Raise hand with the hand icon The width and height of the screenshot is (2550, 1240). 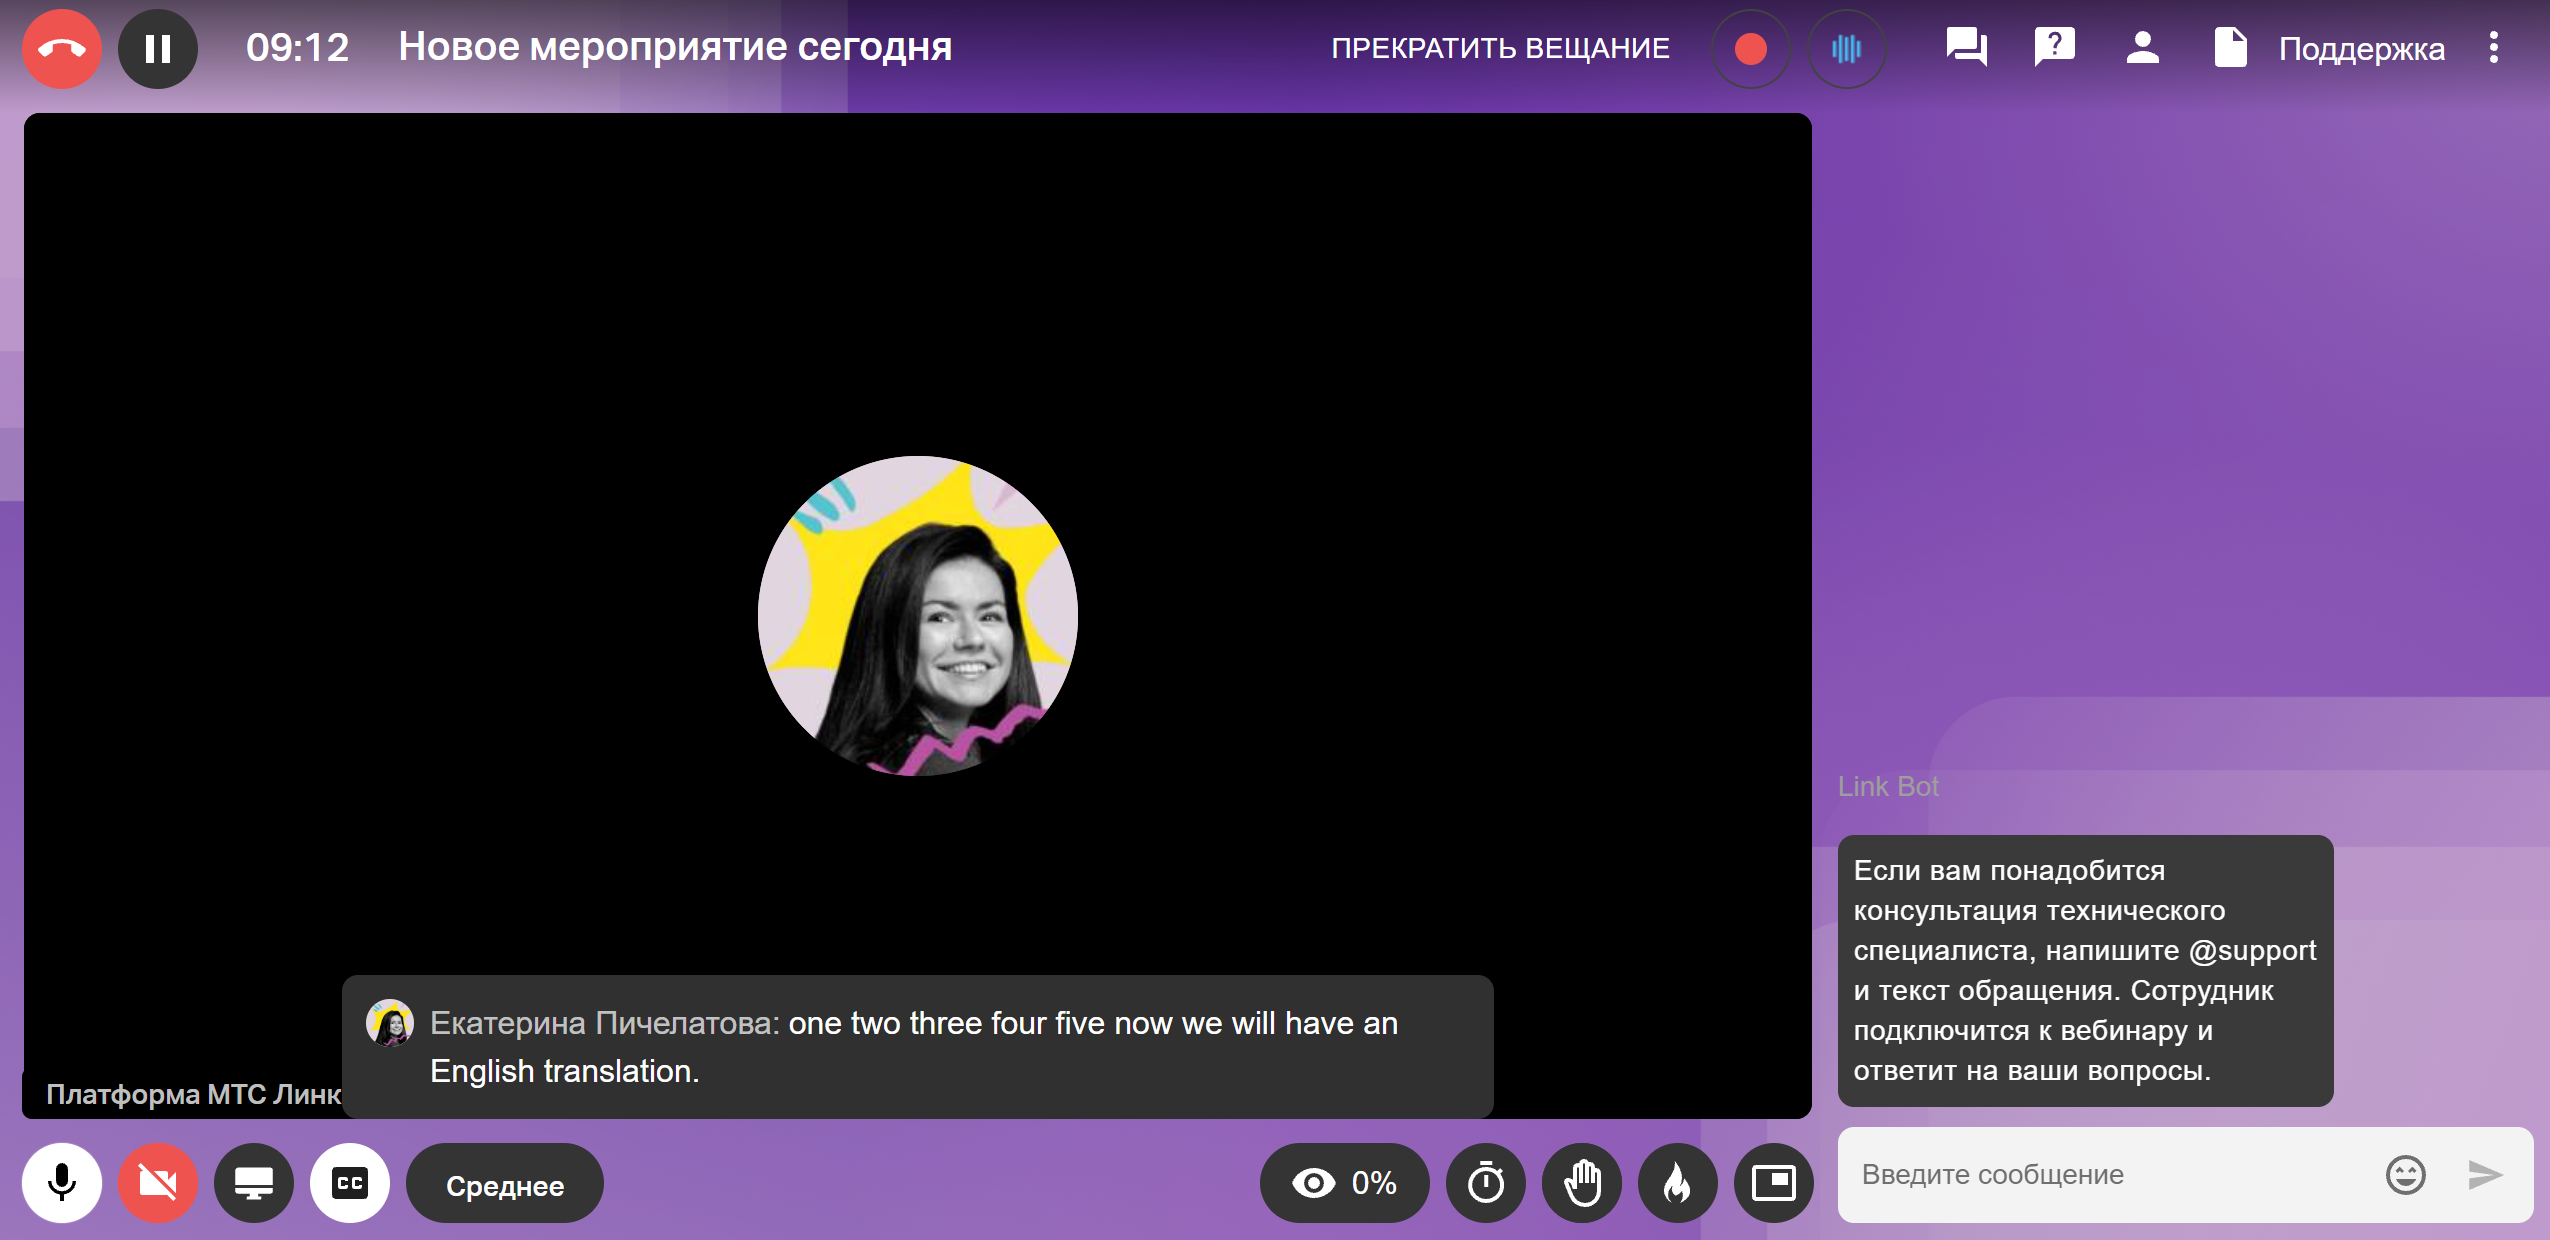tap(1581, 1183)
